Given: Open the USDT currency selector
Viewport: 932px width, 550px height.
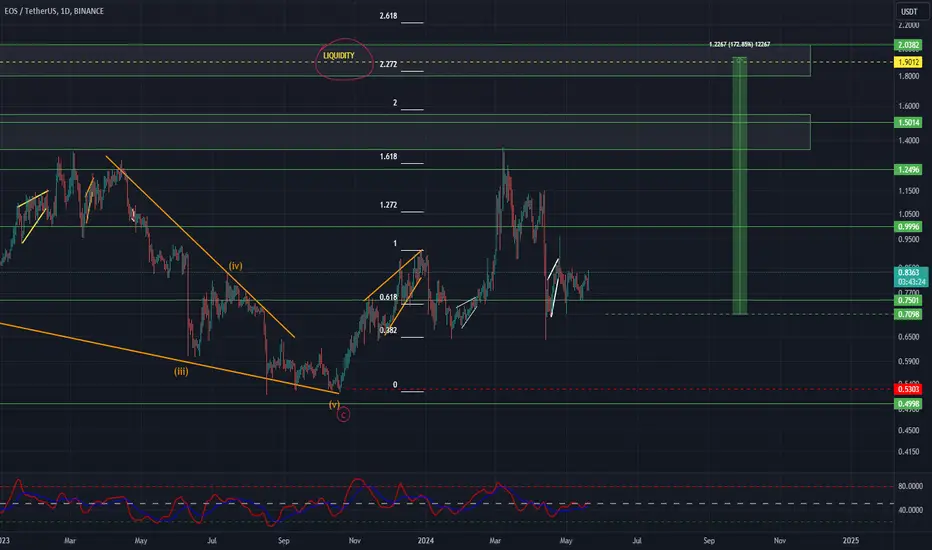Looking at the screenshot, I should point(908,11).
